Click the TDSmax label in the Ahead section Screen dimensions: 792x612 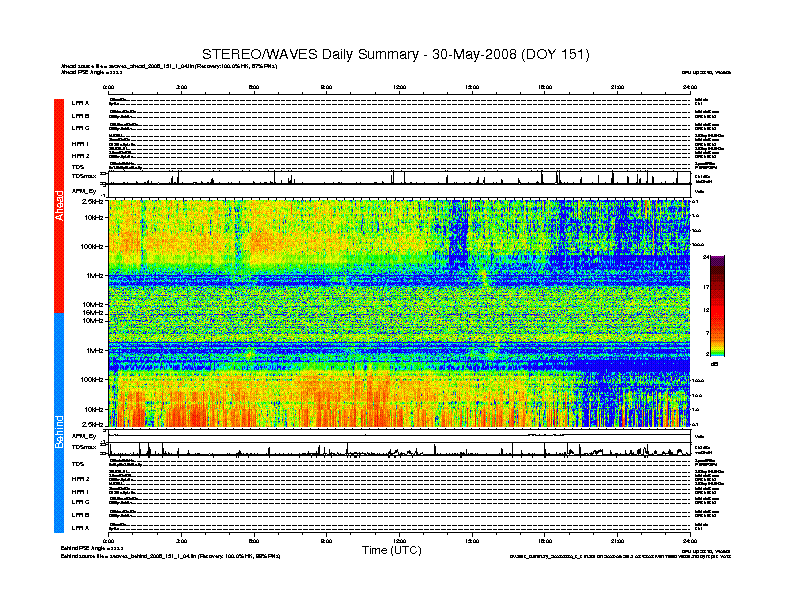pyautogui.click(x=84, y=176)
